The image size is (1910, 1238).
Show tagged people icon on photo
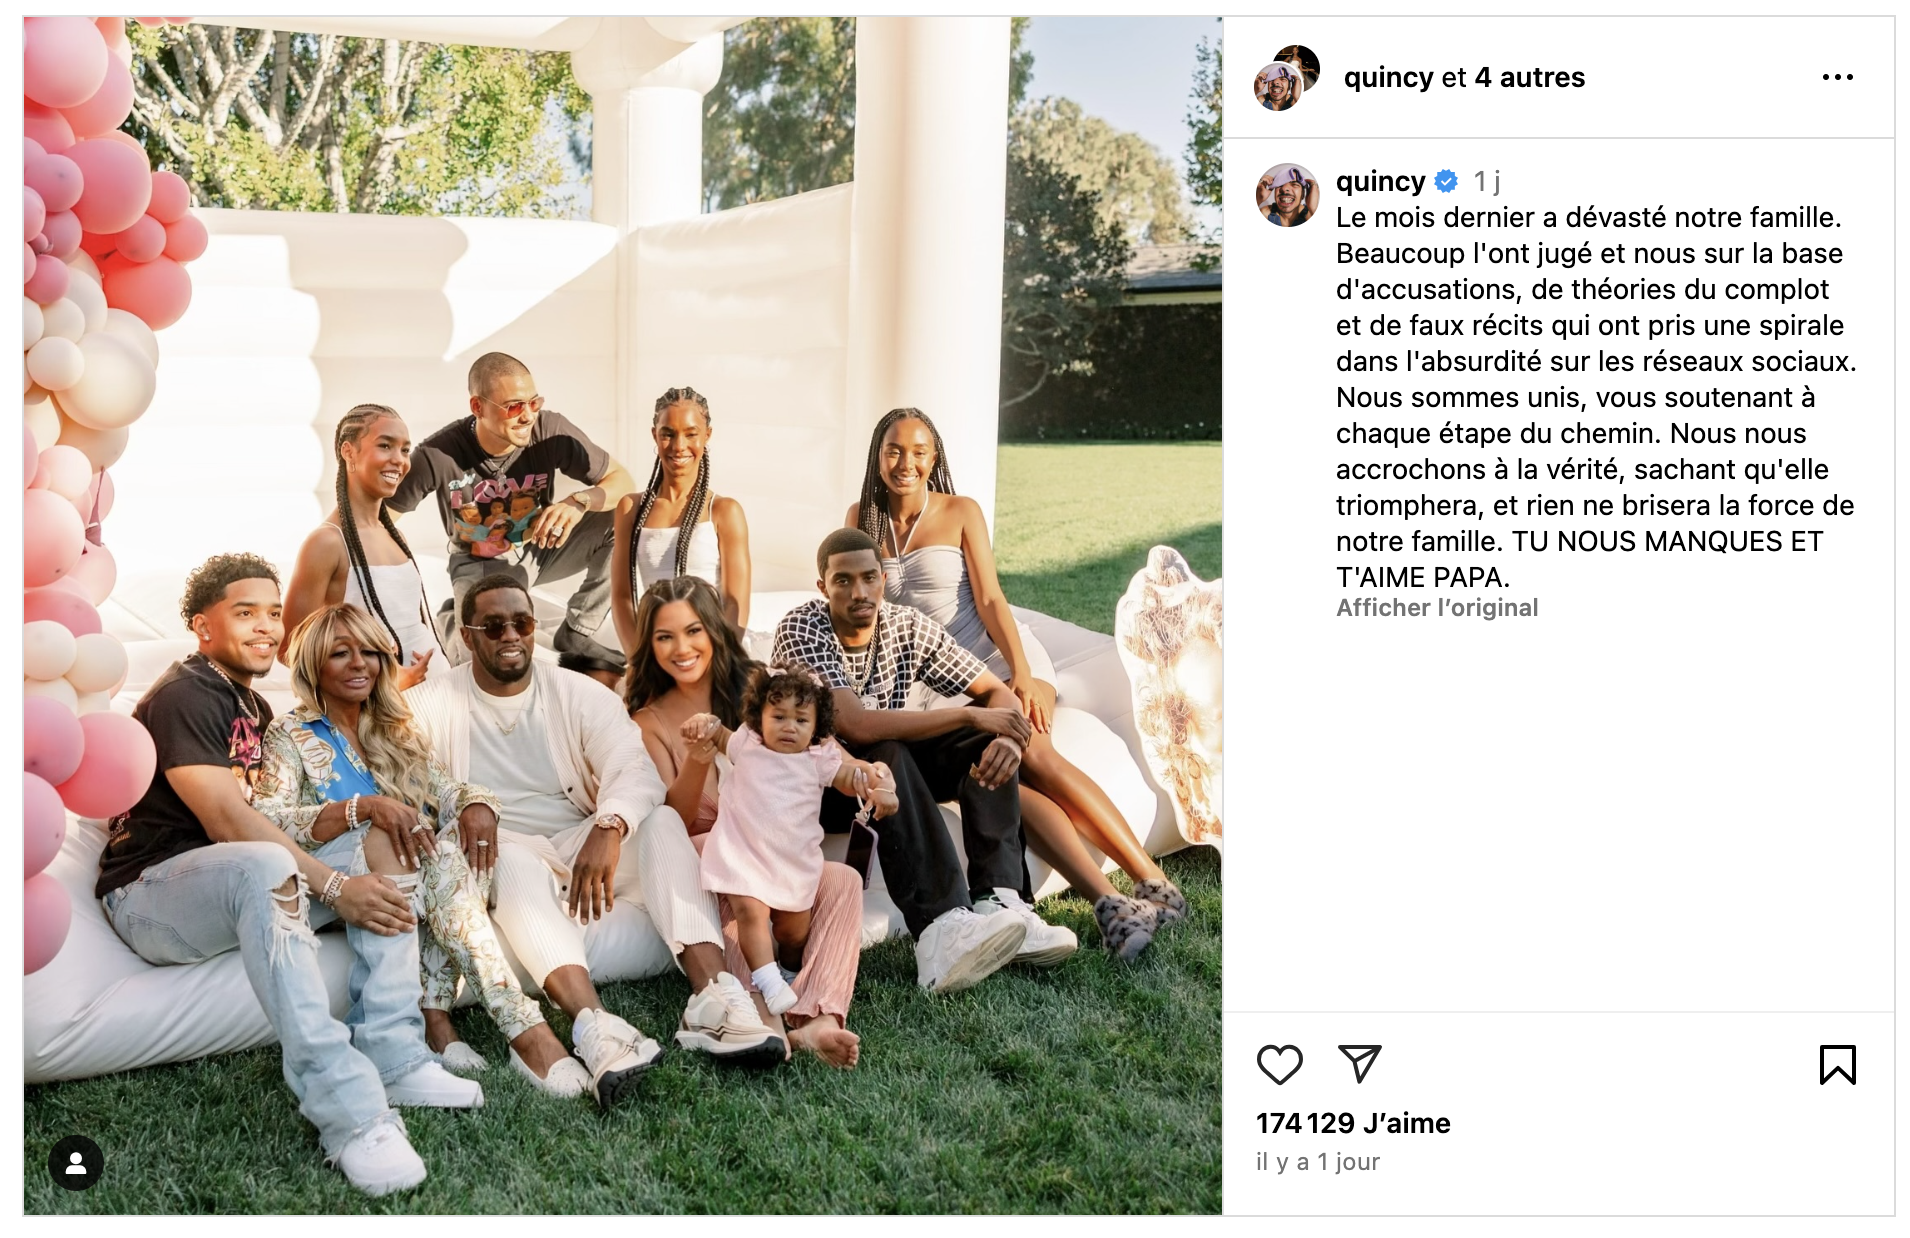tap(76, 1163)
